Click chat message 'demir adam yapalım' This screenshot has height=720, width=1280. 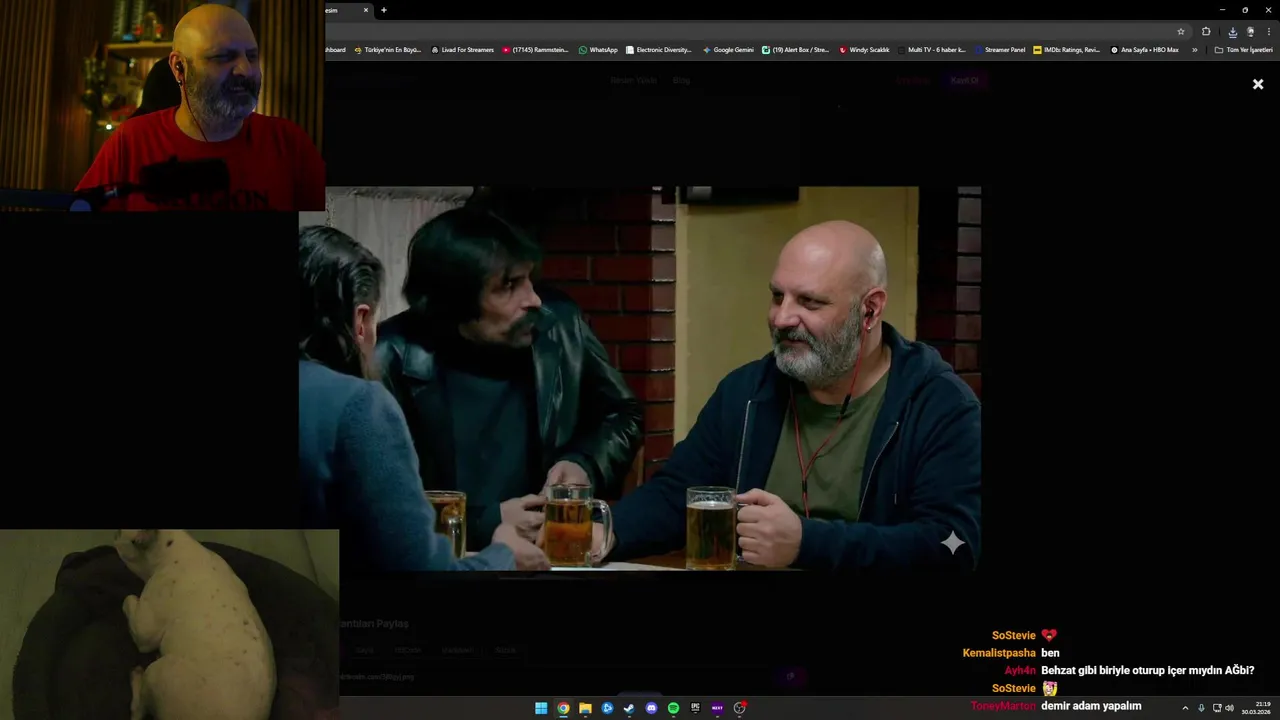coord(1091,706)
